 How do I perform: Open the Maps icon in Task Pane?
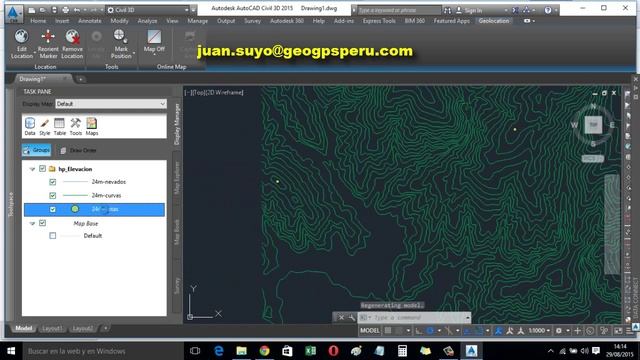click(x=91, y=126)
